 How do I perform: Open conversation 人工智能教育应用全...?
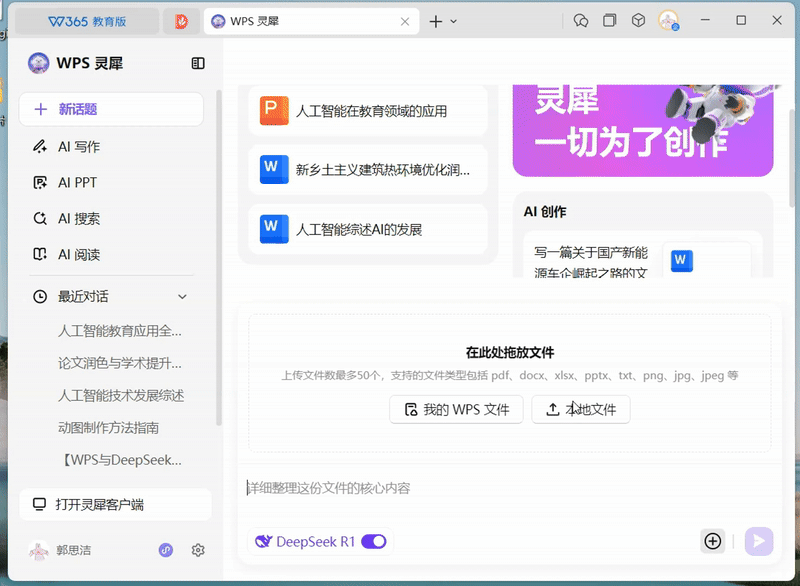coord(119,332)
